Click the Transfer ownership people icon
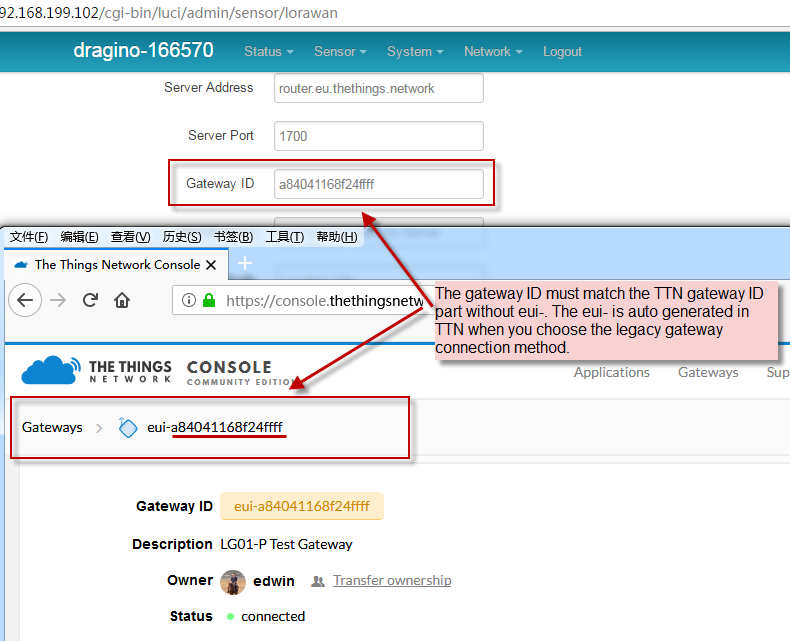 [317, 582]
